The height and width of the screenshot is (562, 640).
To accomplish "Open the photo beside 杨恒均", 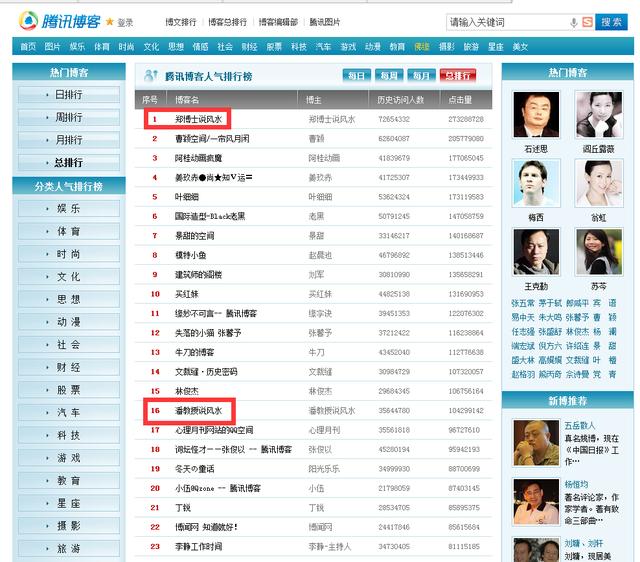I will 536,502.
